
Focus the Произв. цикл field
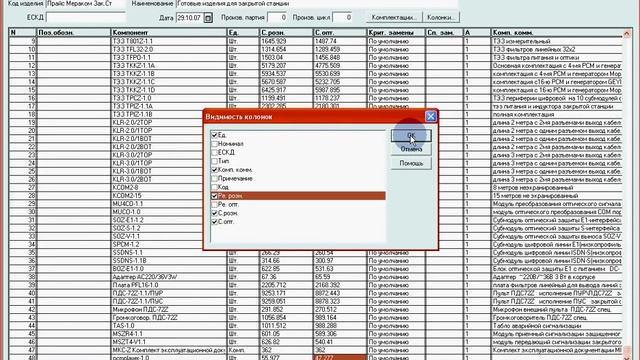342,18
